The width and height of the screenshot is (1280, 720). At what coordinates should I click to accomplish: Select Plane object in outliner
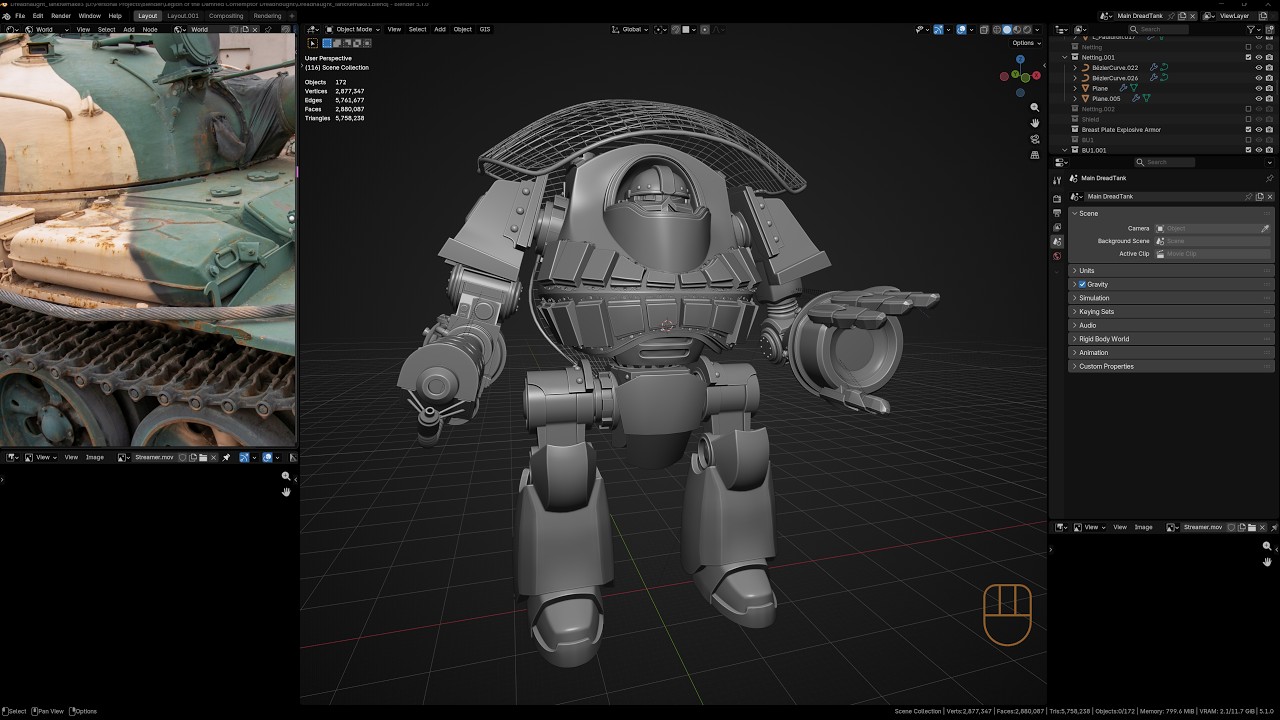coord(1100,88)
